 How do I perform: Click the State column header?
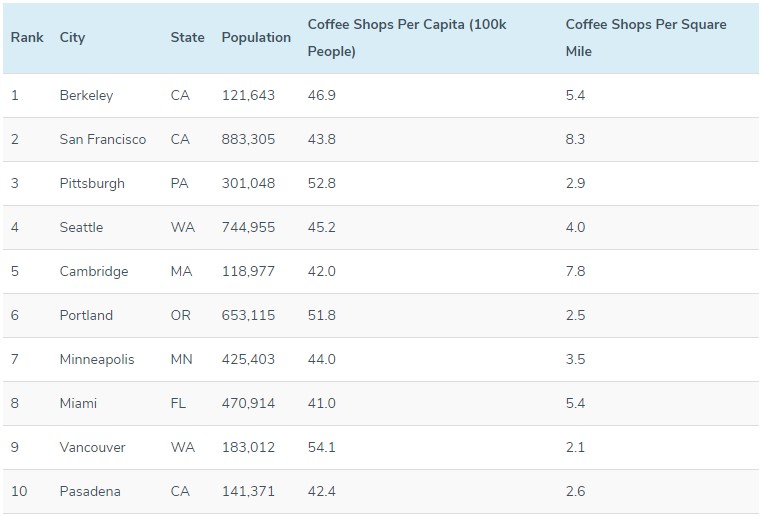pos(187,37)
